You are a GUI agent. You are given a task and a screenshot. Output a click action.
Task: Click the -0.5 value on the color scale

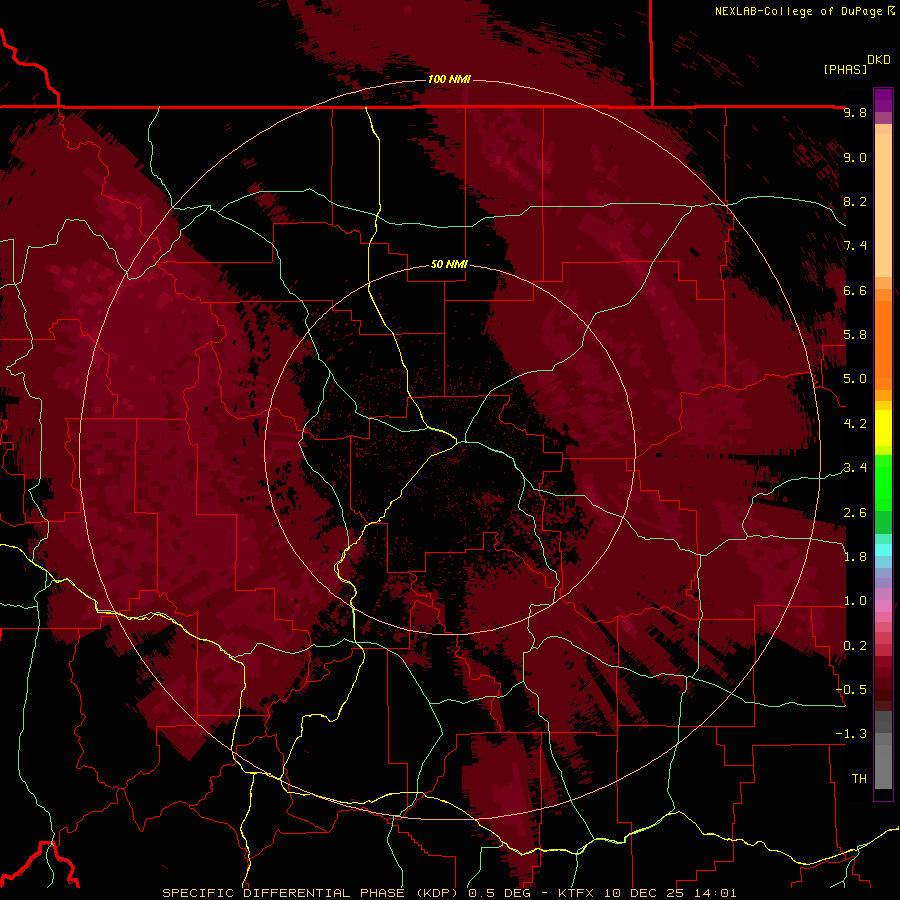pos(851,690)
